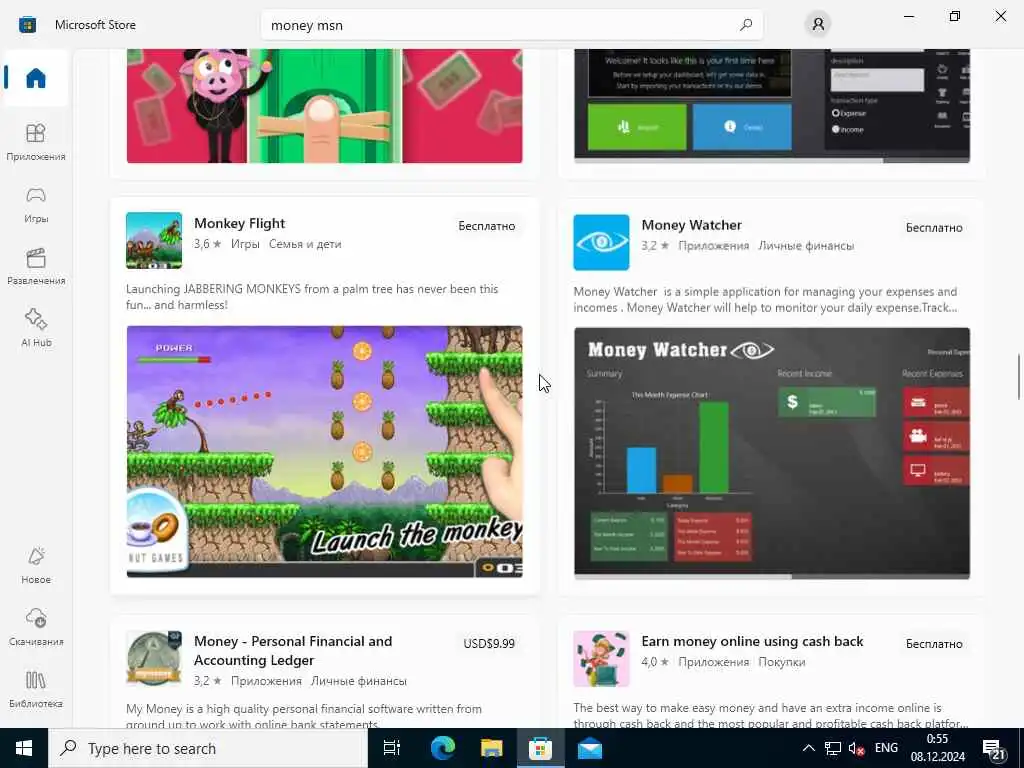Click Покупки category under Earn money
The image size is (1024, 768).
(782, 662)
